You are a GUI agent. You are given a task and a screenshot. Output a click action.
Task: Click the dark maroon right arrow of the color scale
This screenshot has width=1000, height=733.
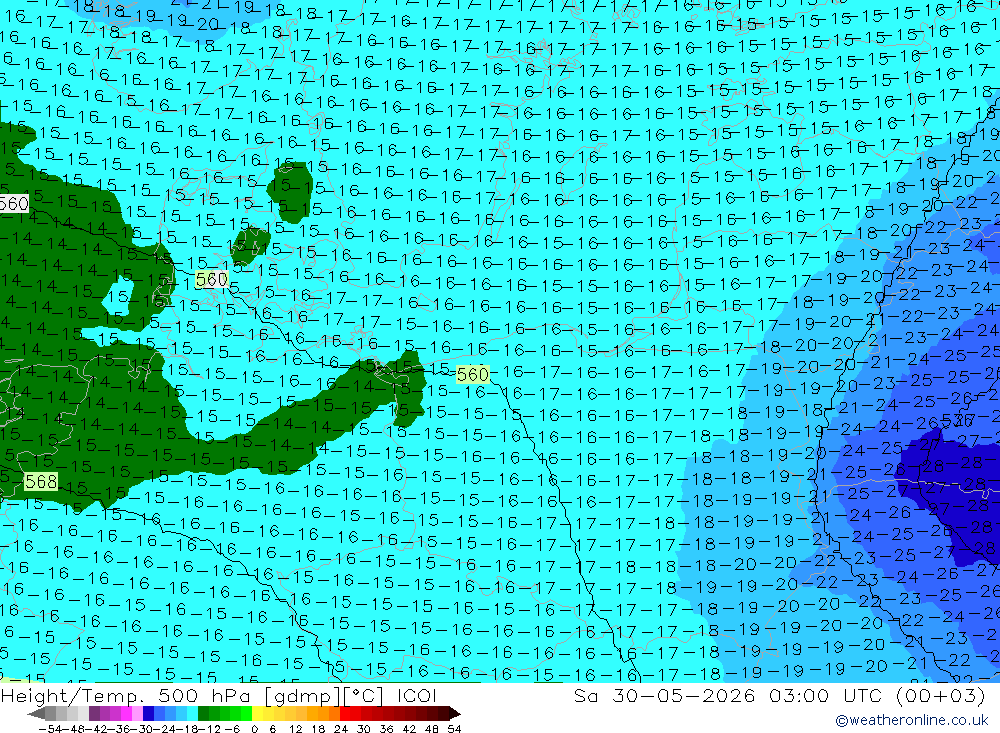[455, 714]
